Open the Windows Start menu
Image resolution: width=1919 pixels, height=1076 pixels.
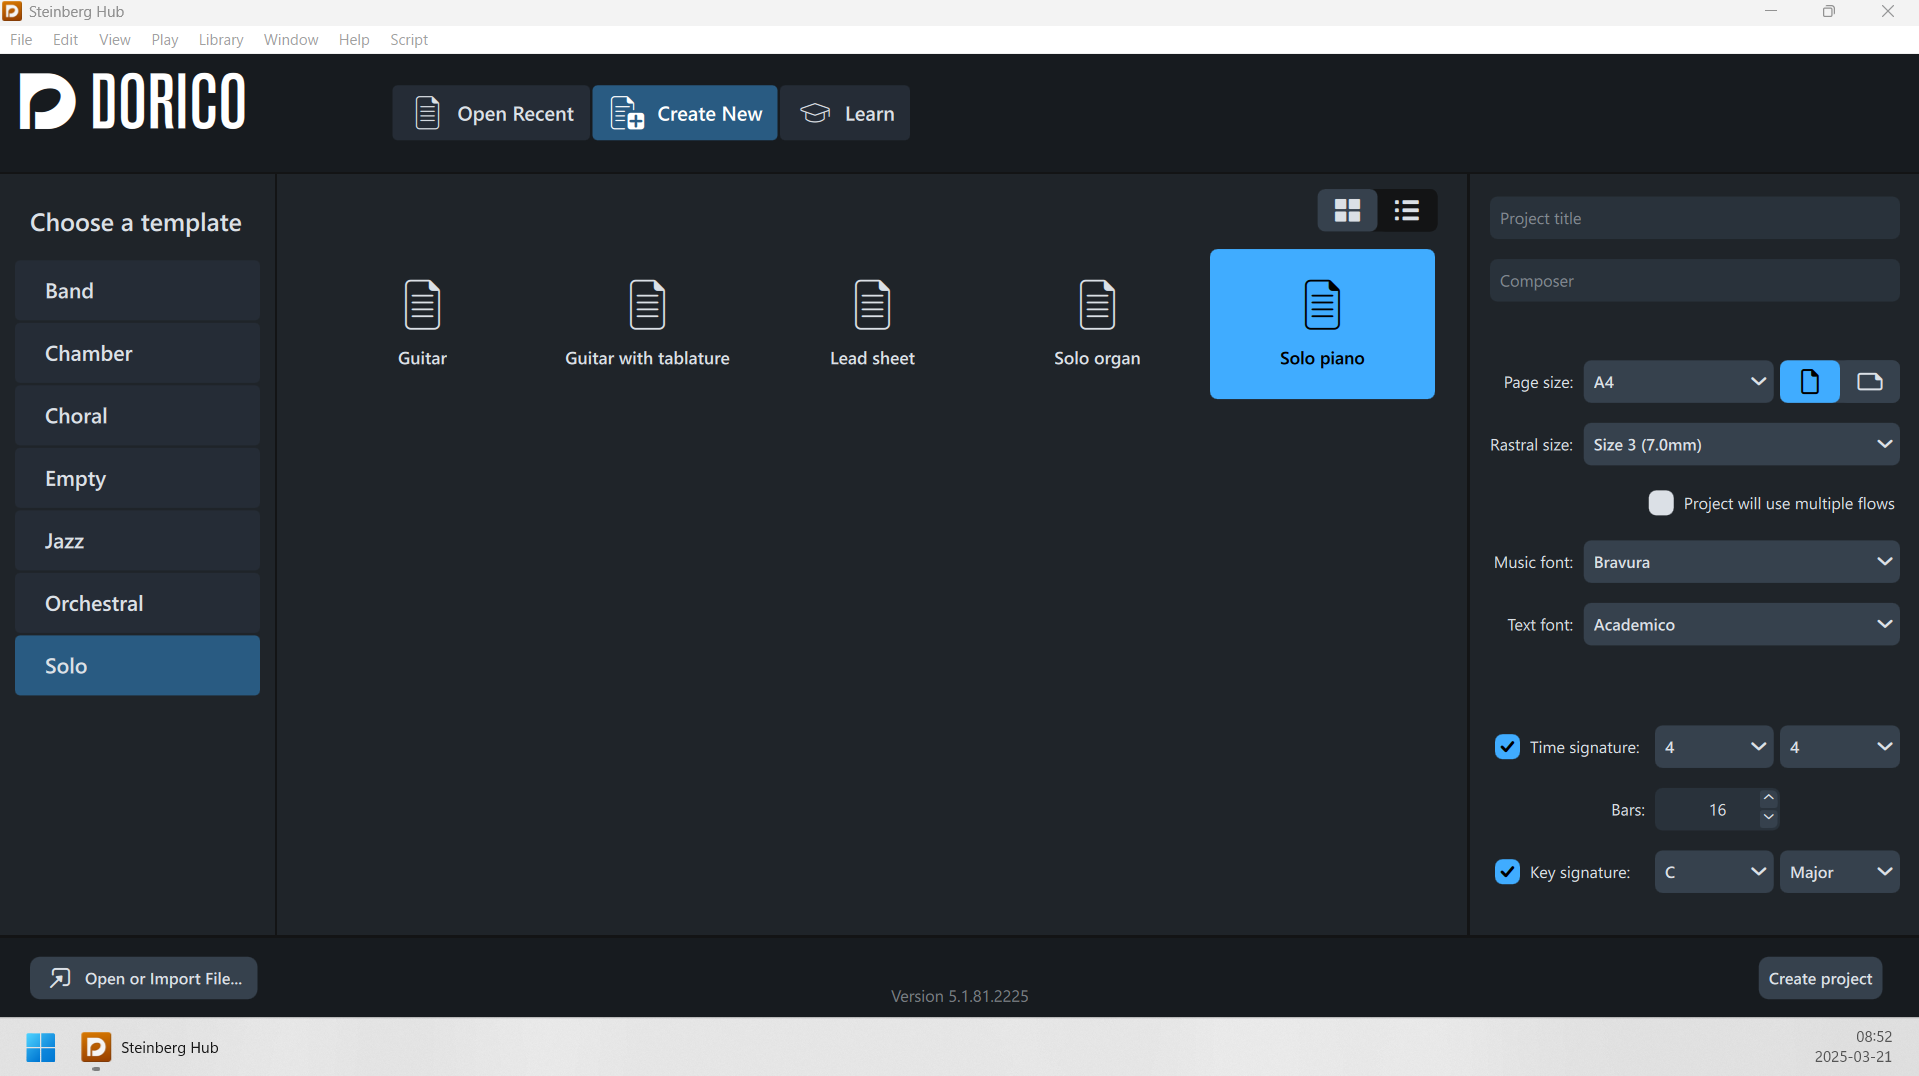point(41,1047)
